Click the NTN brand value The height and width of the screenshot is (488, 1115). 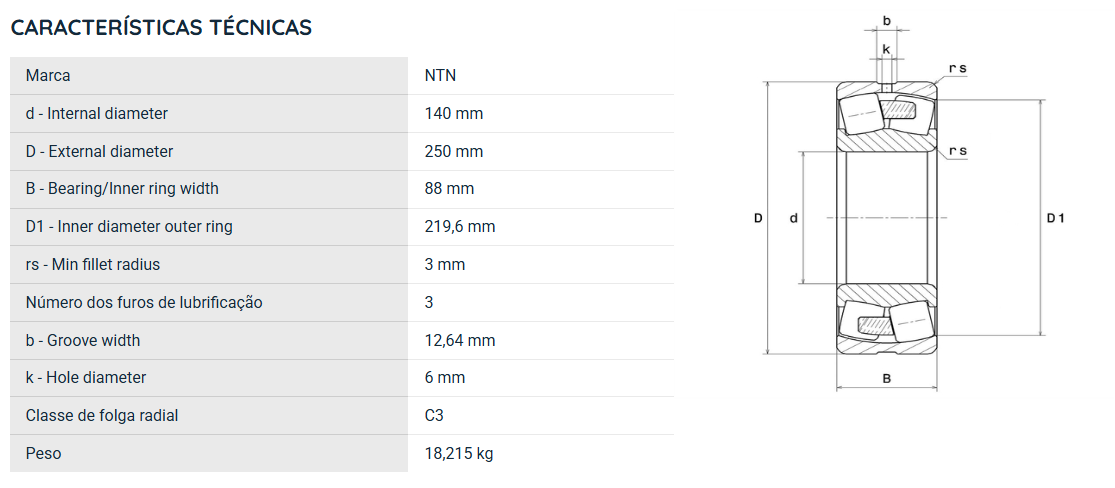[x=440, y=75]
